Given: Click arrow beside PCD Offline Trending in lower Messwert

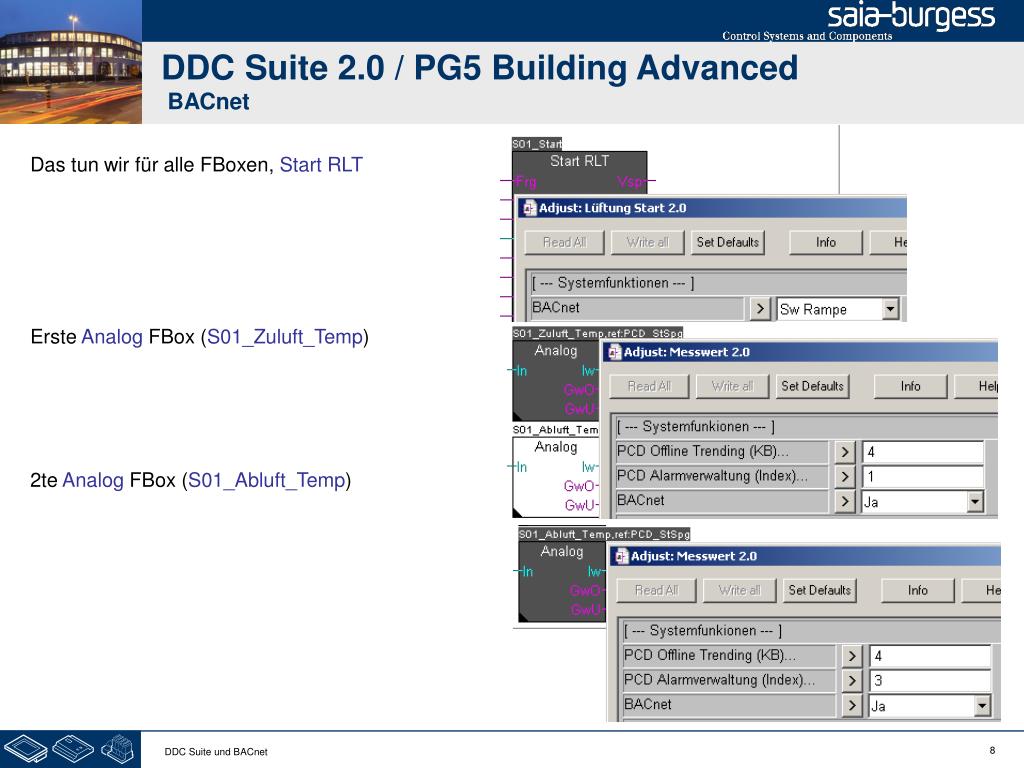Looking at the screenshot, I should 852,656.
